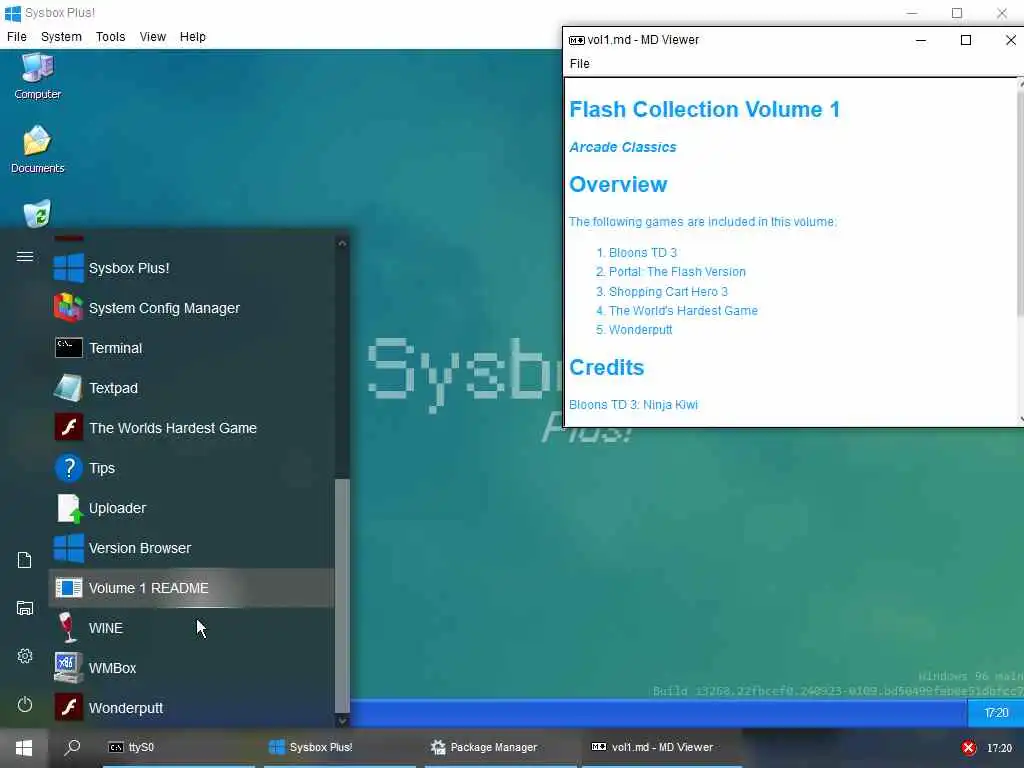Open Textpad from the start menu

(x=191, y=388)
